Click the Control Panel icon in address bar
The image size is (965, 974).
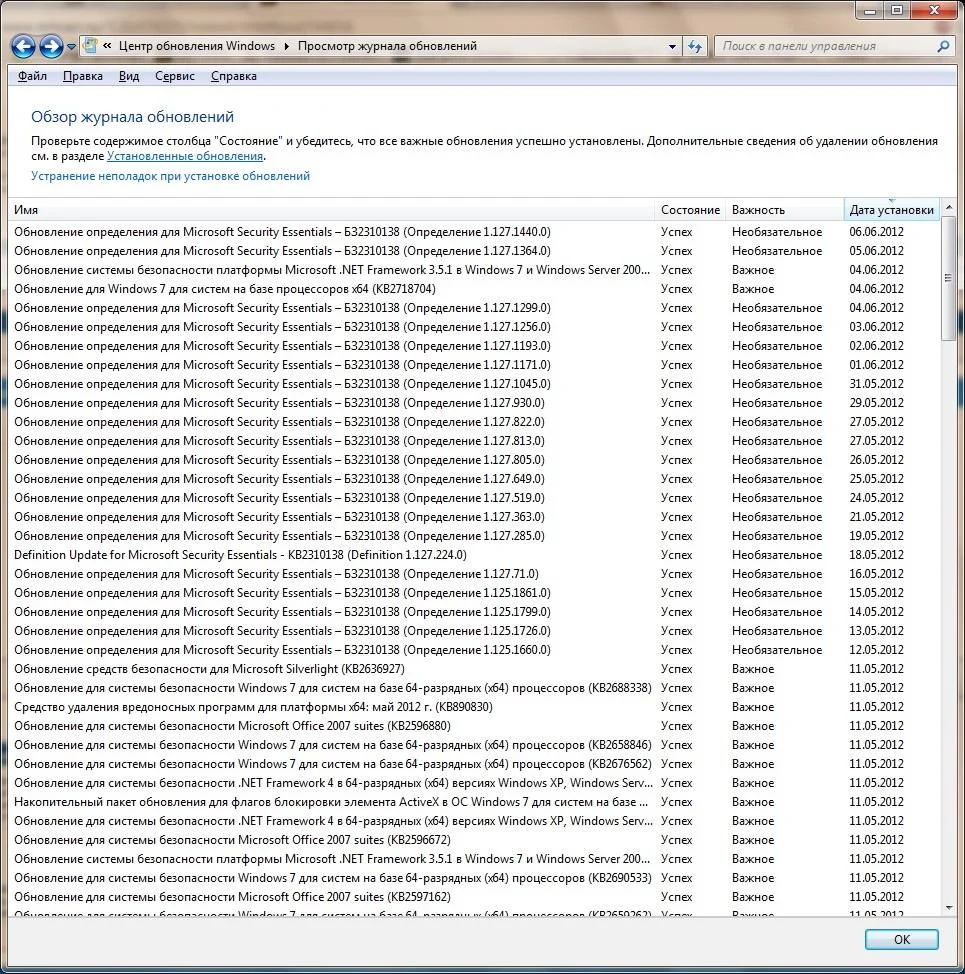pyautogui.click(x=91, y=45)
